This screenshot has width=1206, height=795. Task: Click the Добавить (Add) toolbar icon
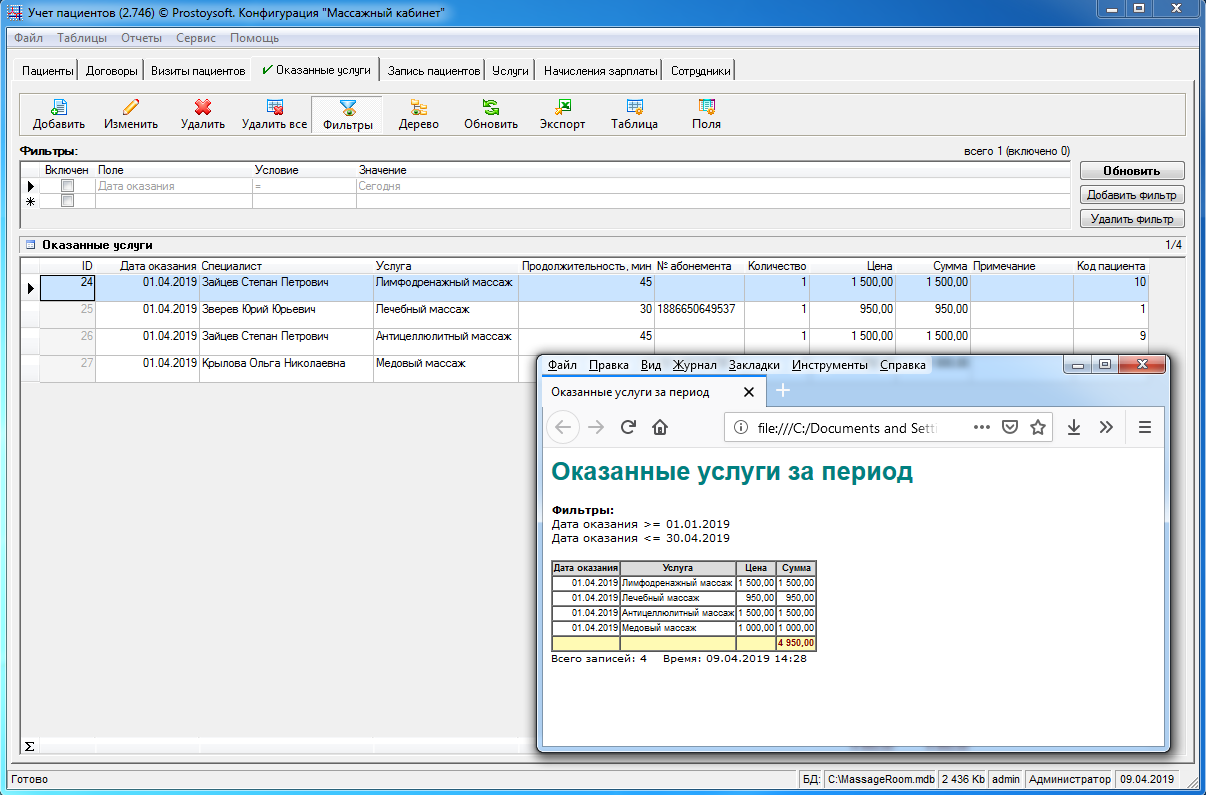pyautogui.click(x=58, y=108)
